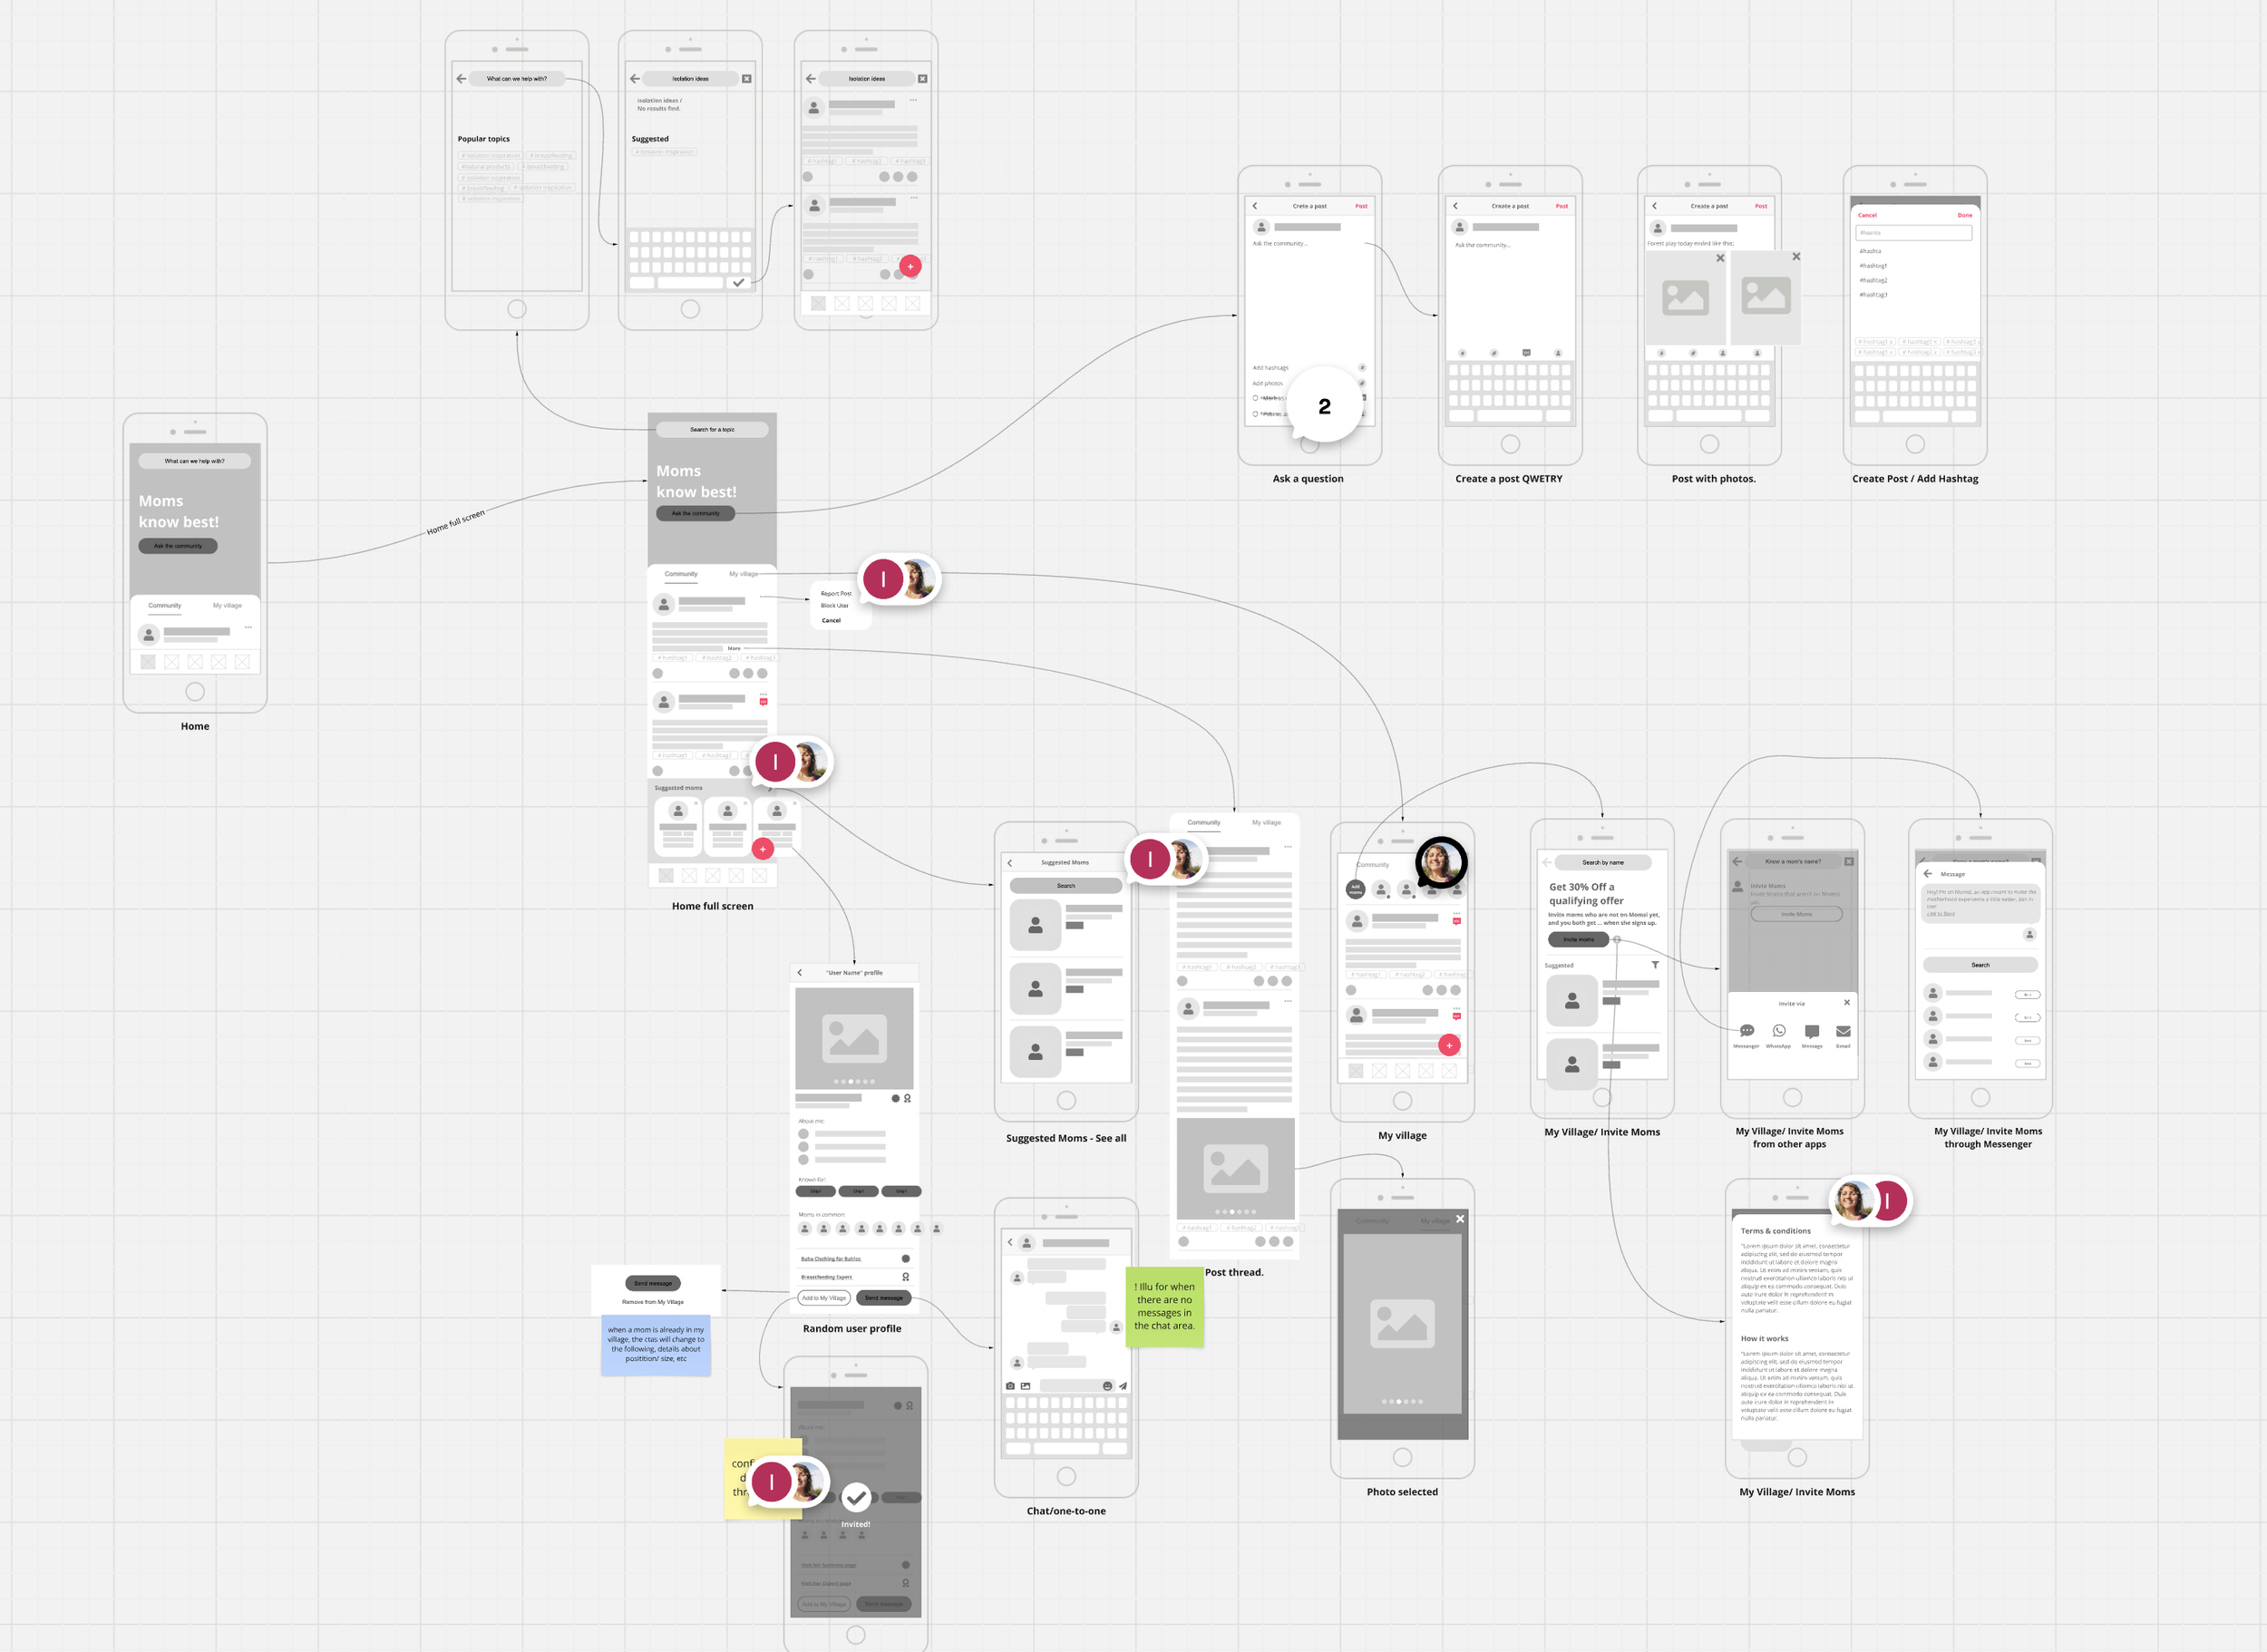Click the Messenger icon in Invite via sheet
The image size is (2267, 1652).
pos(1747,1031)
